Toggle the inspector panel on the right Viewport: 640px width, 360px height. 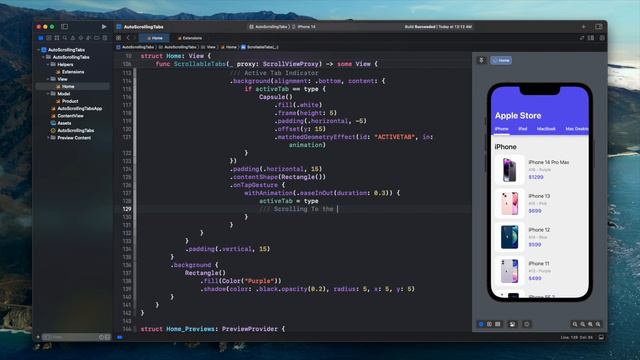599,27
